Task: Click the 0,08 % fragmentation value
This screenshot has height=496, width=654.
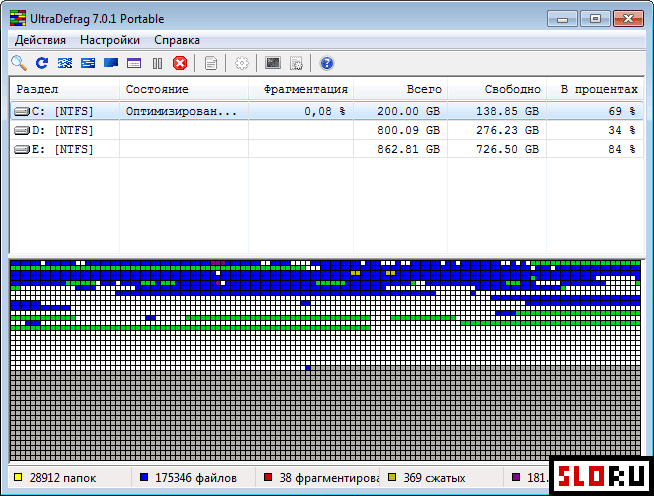Action: 324,111
